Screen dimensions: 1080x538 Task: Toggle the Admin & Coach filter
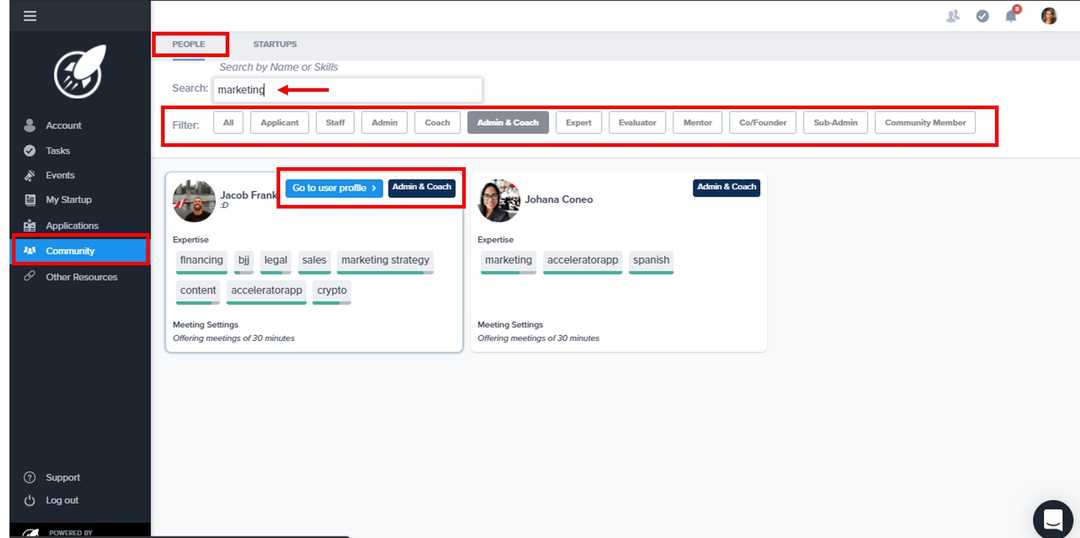[508, 123]
